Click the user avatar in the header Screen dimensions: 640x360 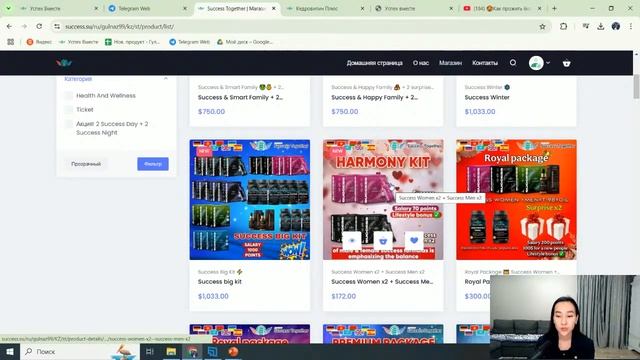536,63
